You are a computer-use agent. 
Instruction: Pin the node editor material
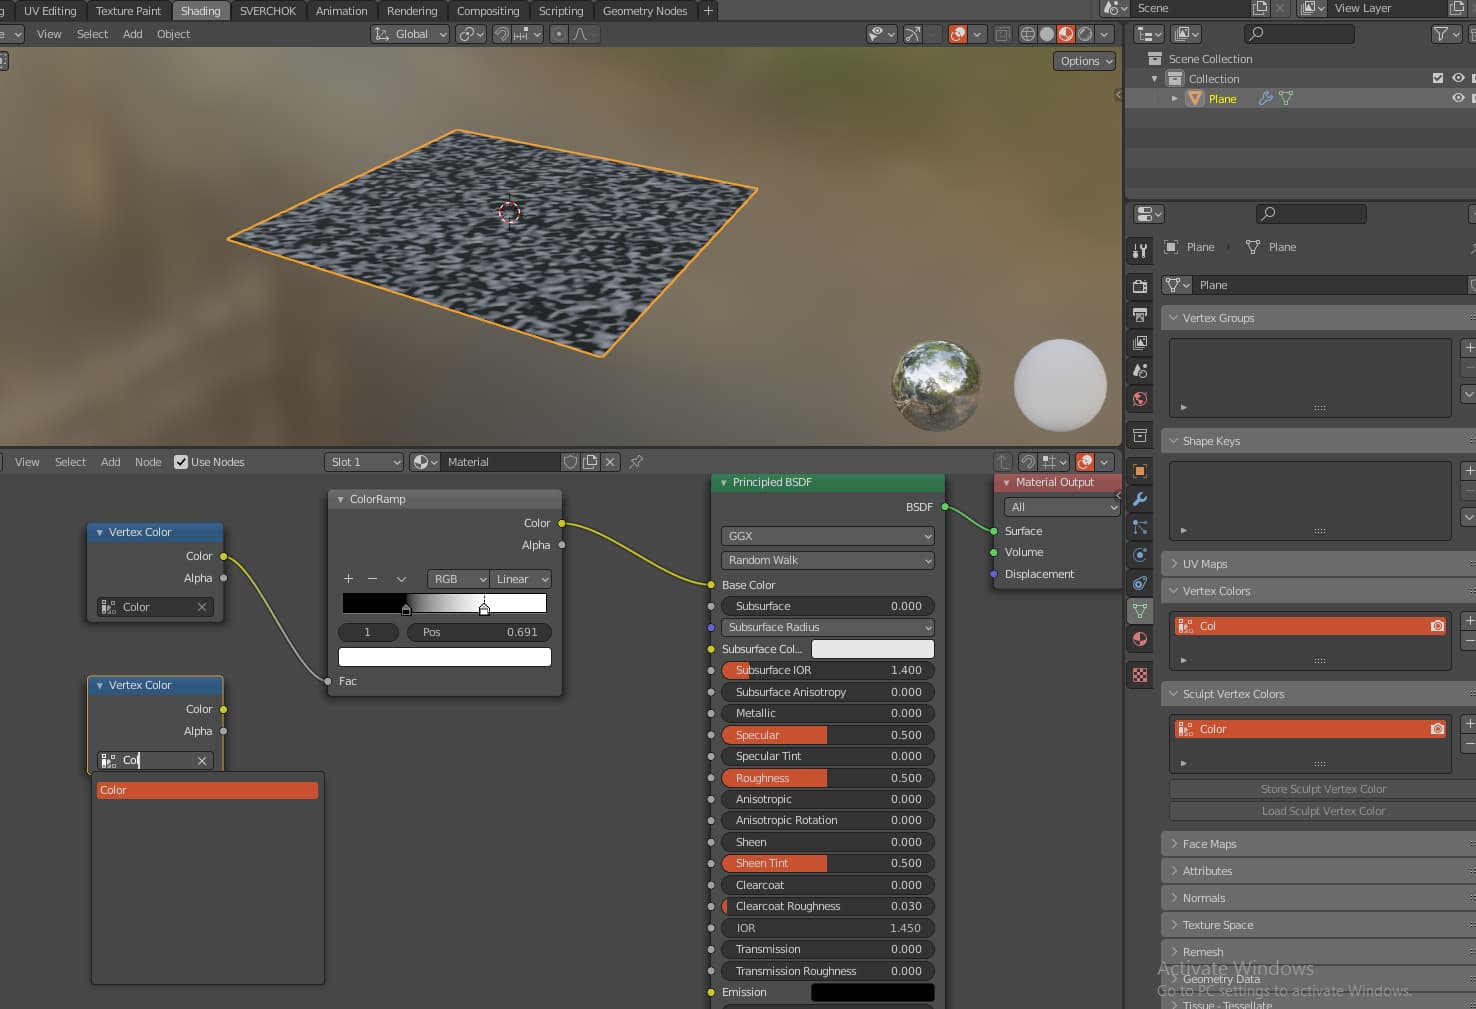[636, 462]
